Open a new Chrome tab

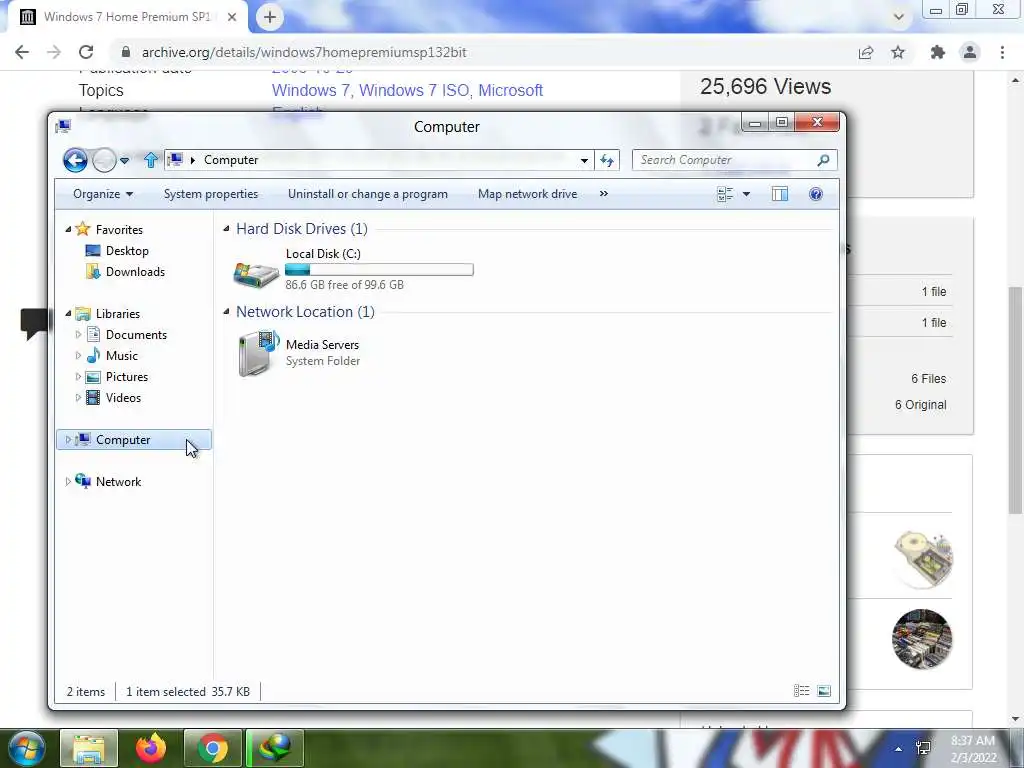pyautogui.click(x=270, y=17)
